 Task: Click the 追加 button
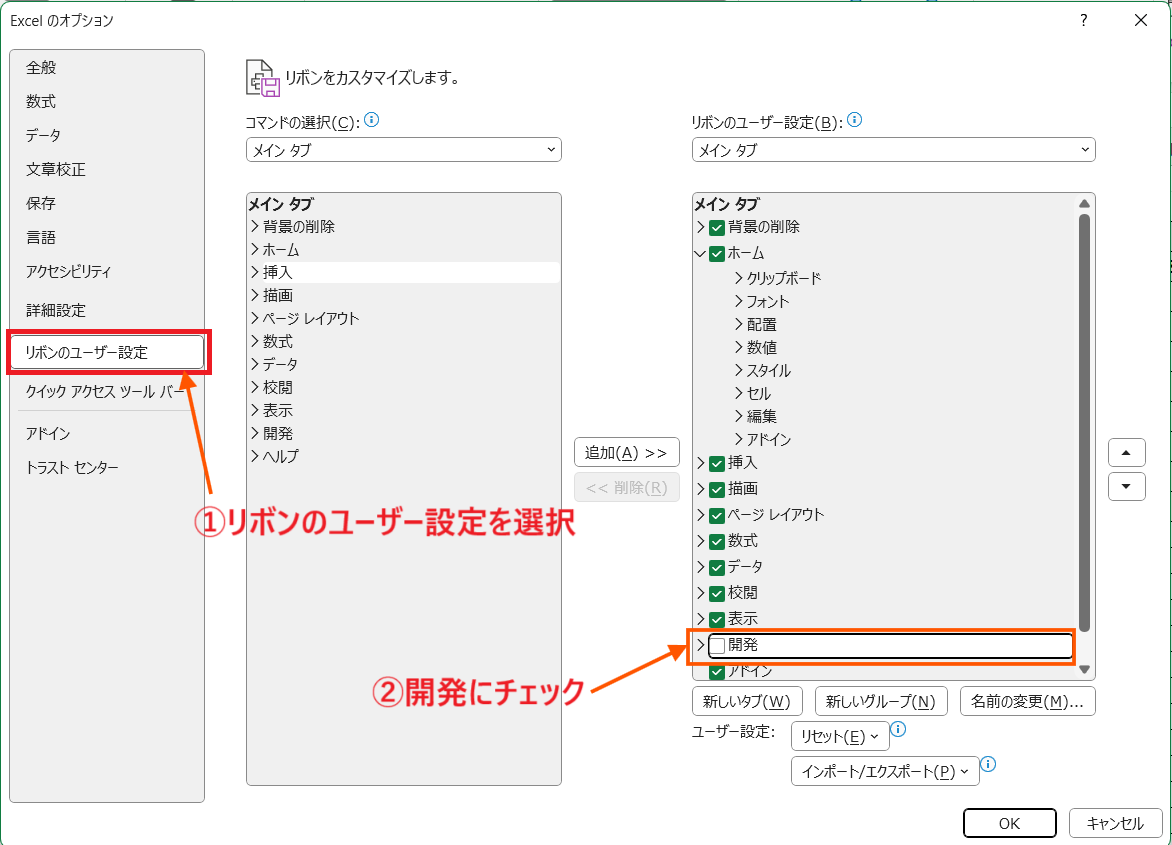click(x=626, y=452)
